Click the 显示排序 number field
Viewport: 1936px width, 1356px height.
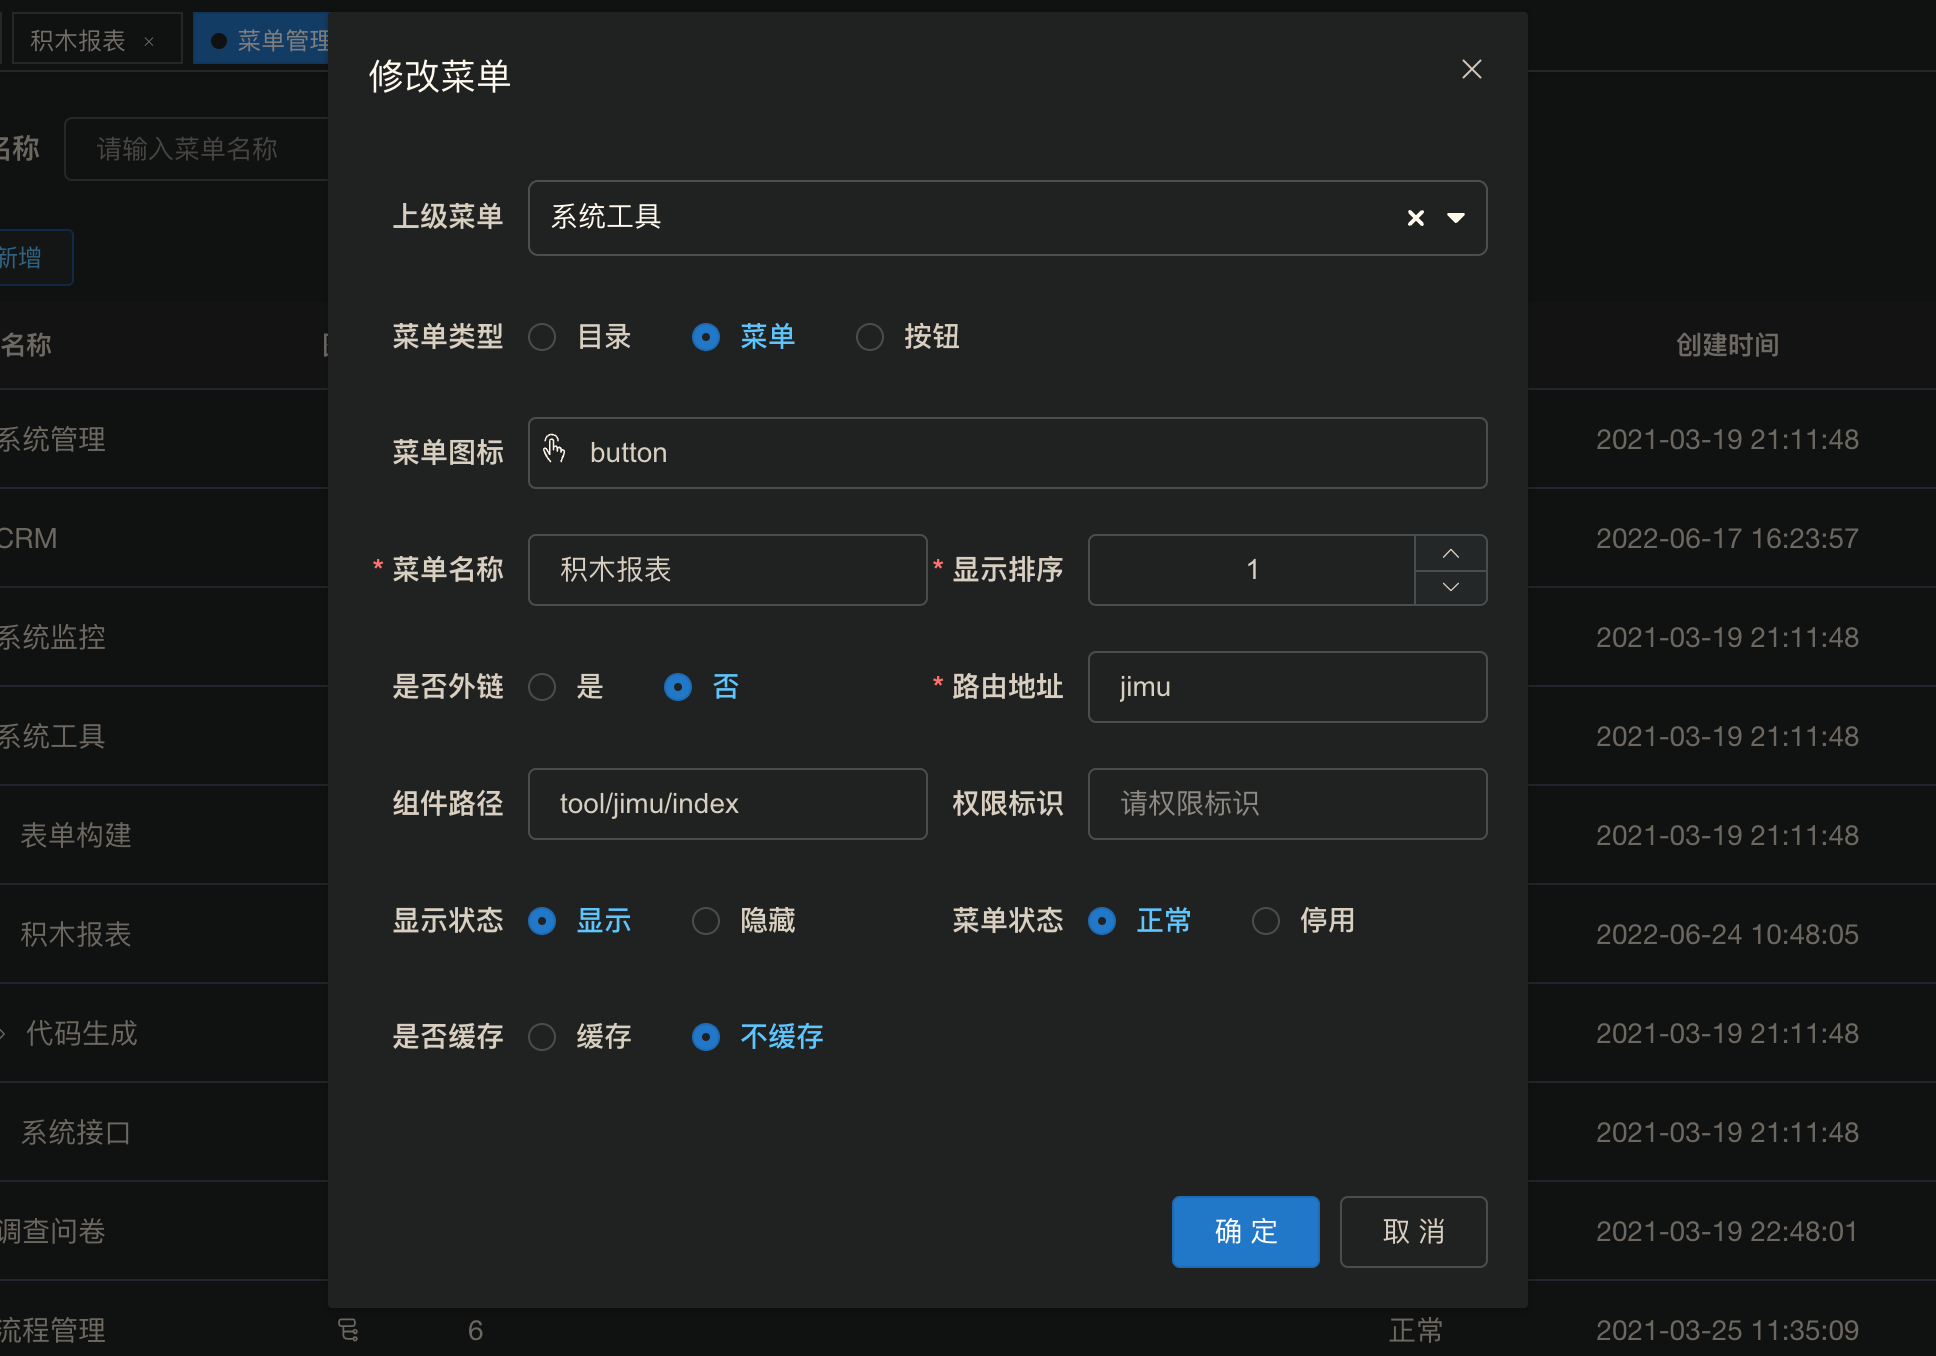pyautogui.click(x=1251, y=570)
